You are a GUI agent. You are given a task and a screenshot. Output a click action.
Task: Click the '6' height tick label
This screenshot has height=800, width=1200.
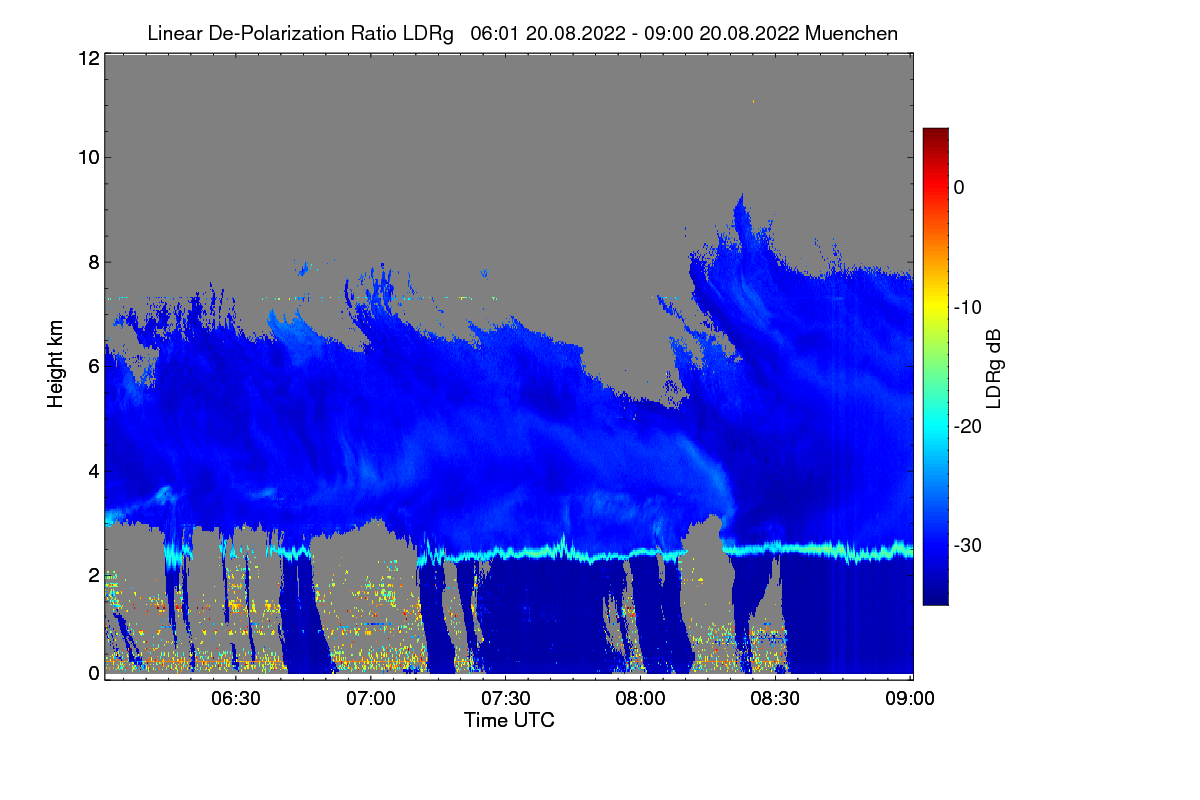pyautogui.click(x=94, y=366)
